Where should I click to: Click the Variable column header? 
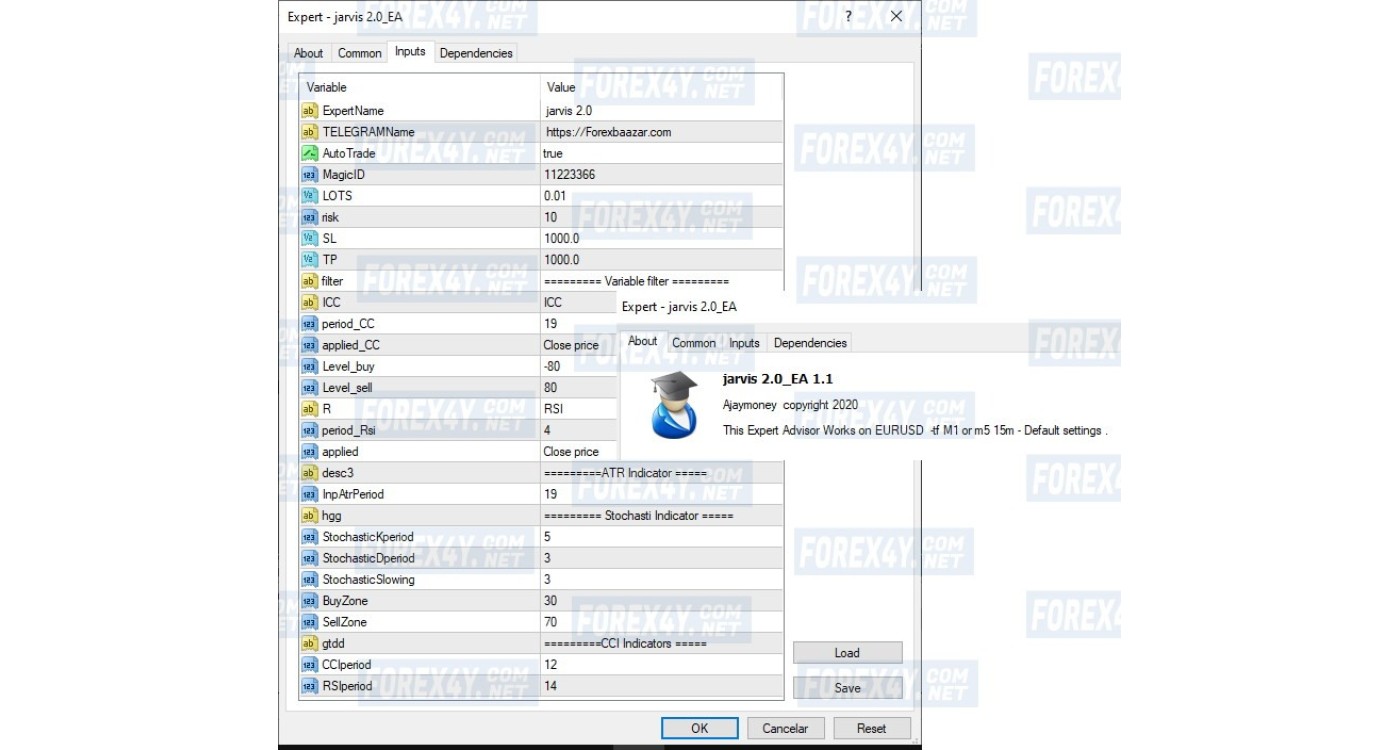tap(327, 87)
